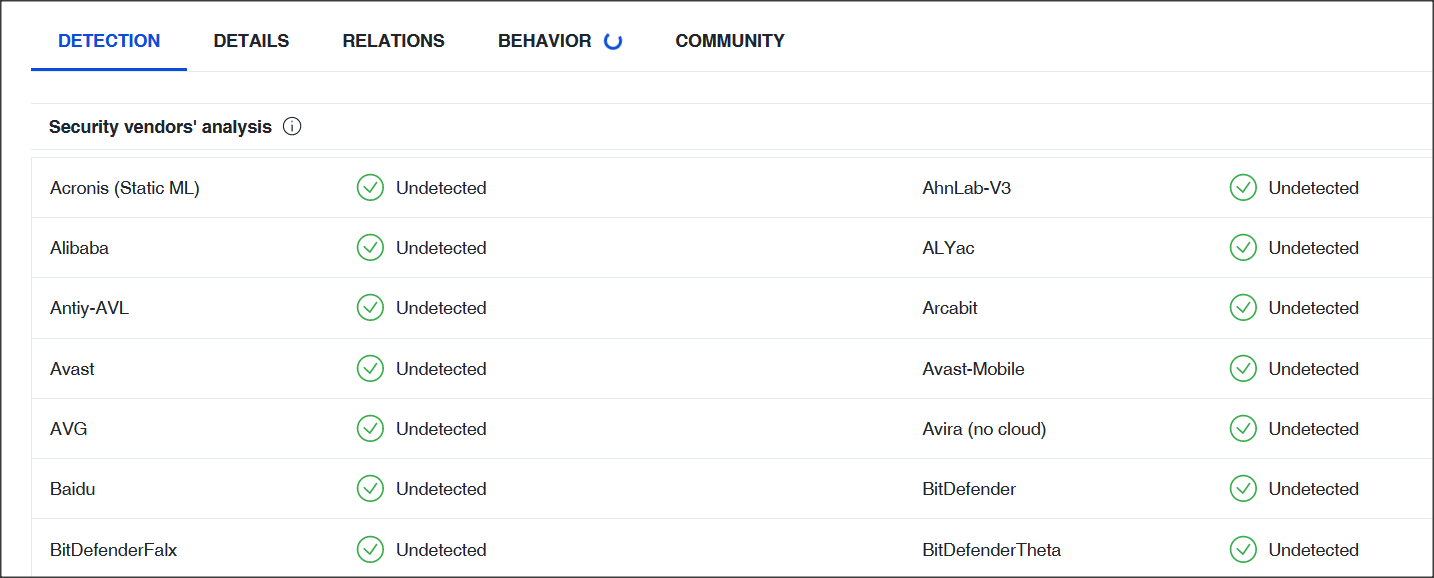Click the ALYac undetected checkmark icon
Viewport: 1434px width, 578px height.
pos(1243,248)
